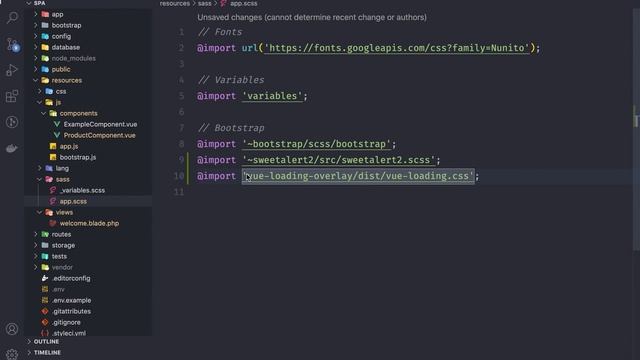
Task: Click the Google Fonts Nunito URL
Action: coord(397,48)
